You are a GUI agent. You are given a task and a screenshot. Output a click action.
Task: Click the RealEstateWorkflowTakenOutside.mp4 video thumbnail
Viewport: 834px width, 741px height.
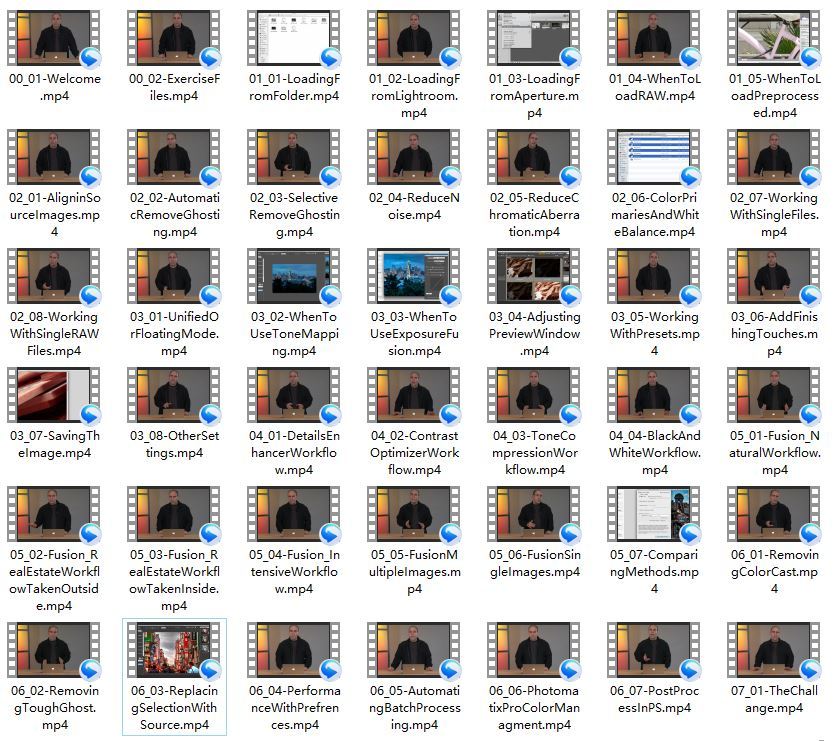coord(54,515)
